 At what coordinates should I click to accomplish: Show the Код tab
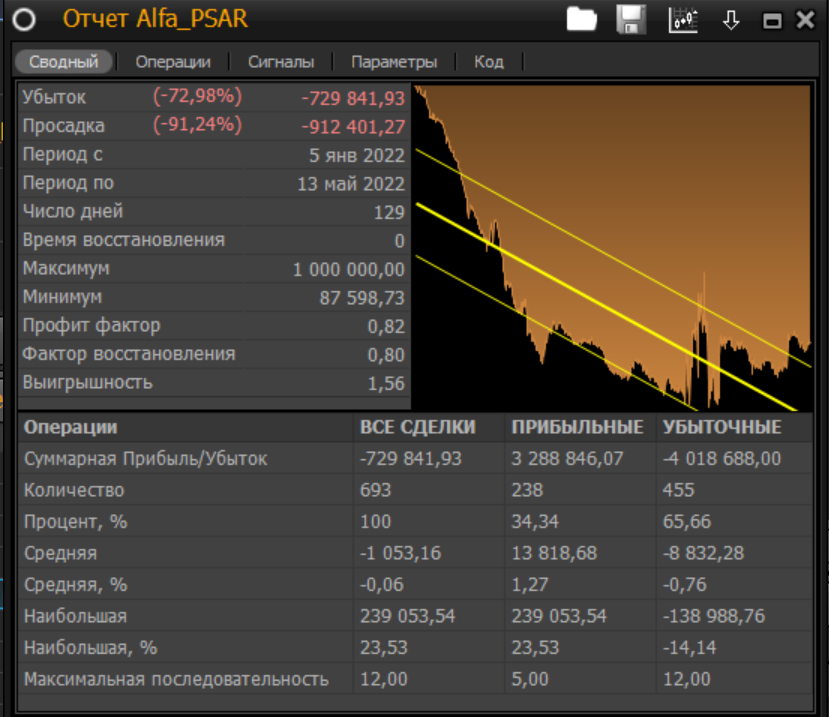(x=489, y=61)
